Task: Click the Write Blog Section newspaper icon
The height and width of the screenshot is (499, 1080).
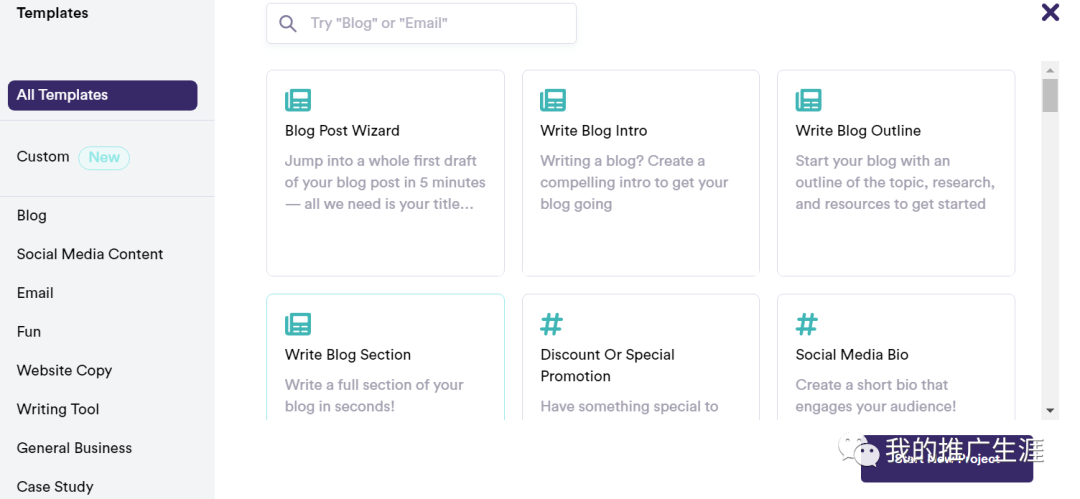Action: pos(298,324)
